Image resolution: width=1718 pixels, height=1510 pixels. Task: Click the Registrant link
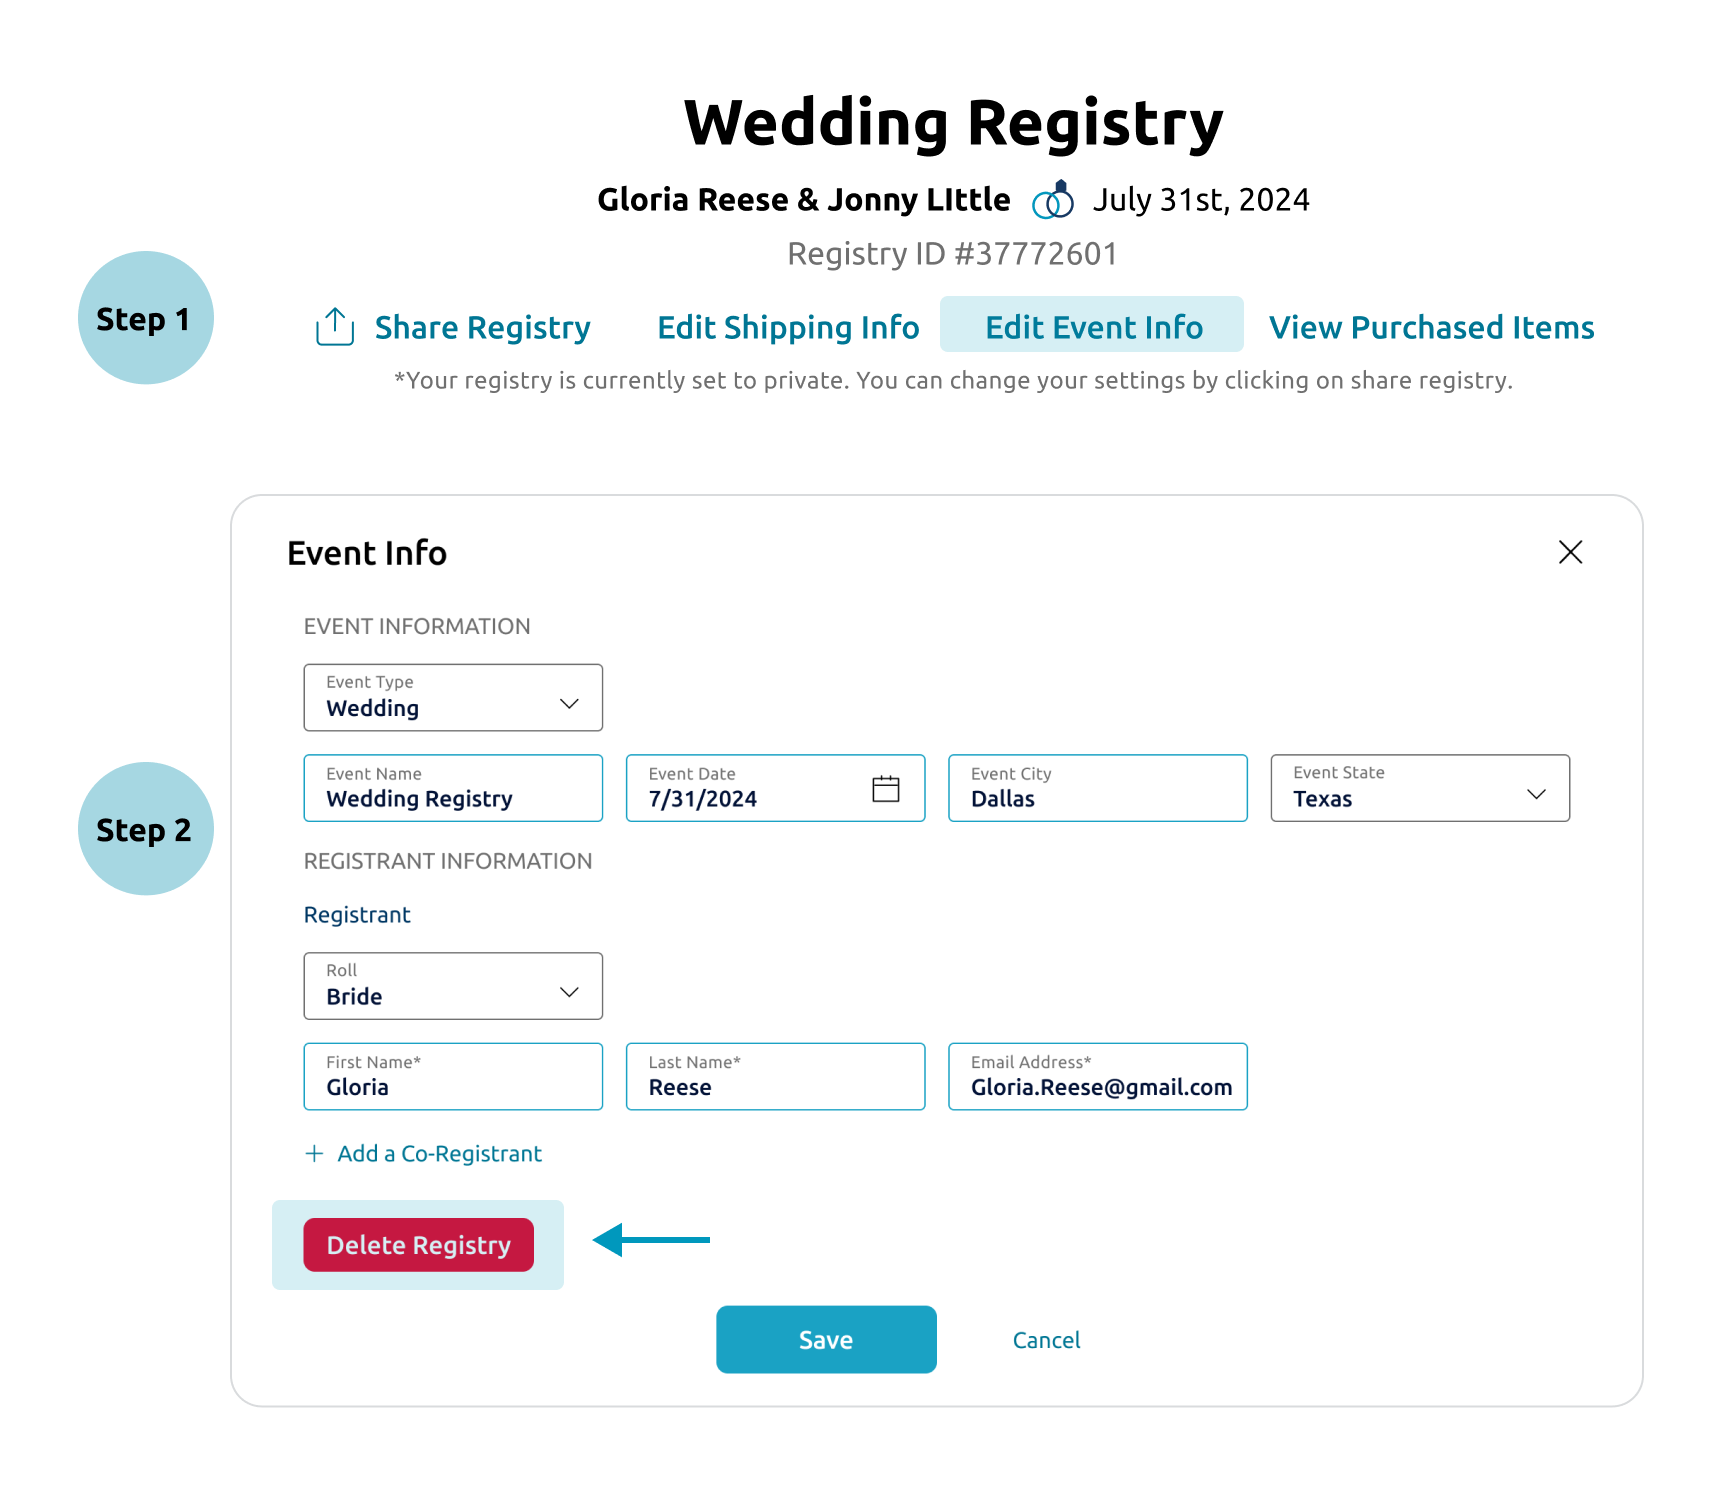356,914
